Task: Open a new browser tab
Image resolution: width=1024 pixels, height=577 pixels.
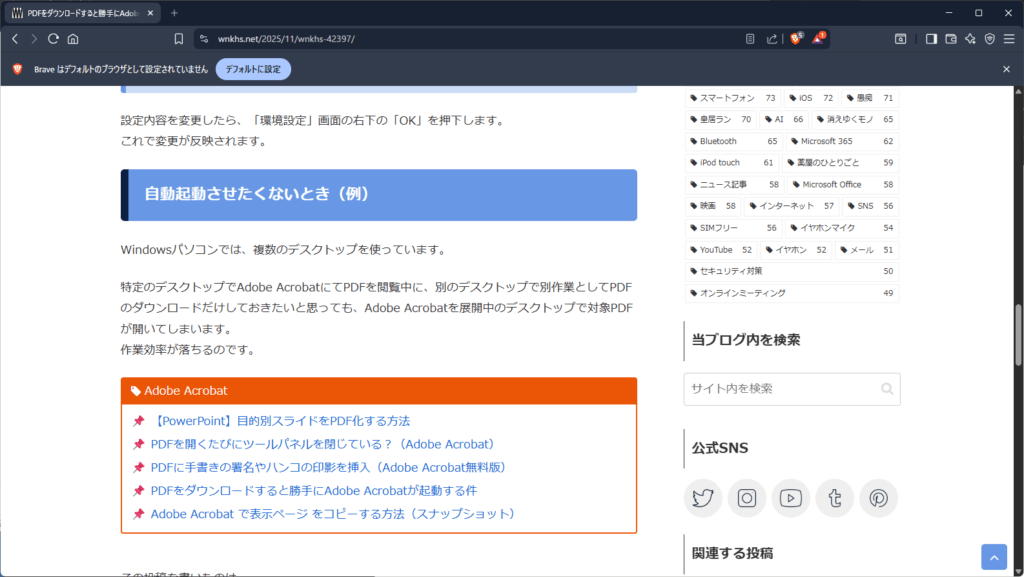Action: coord(174,14)
